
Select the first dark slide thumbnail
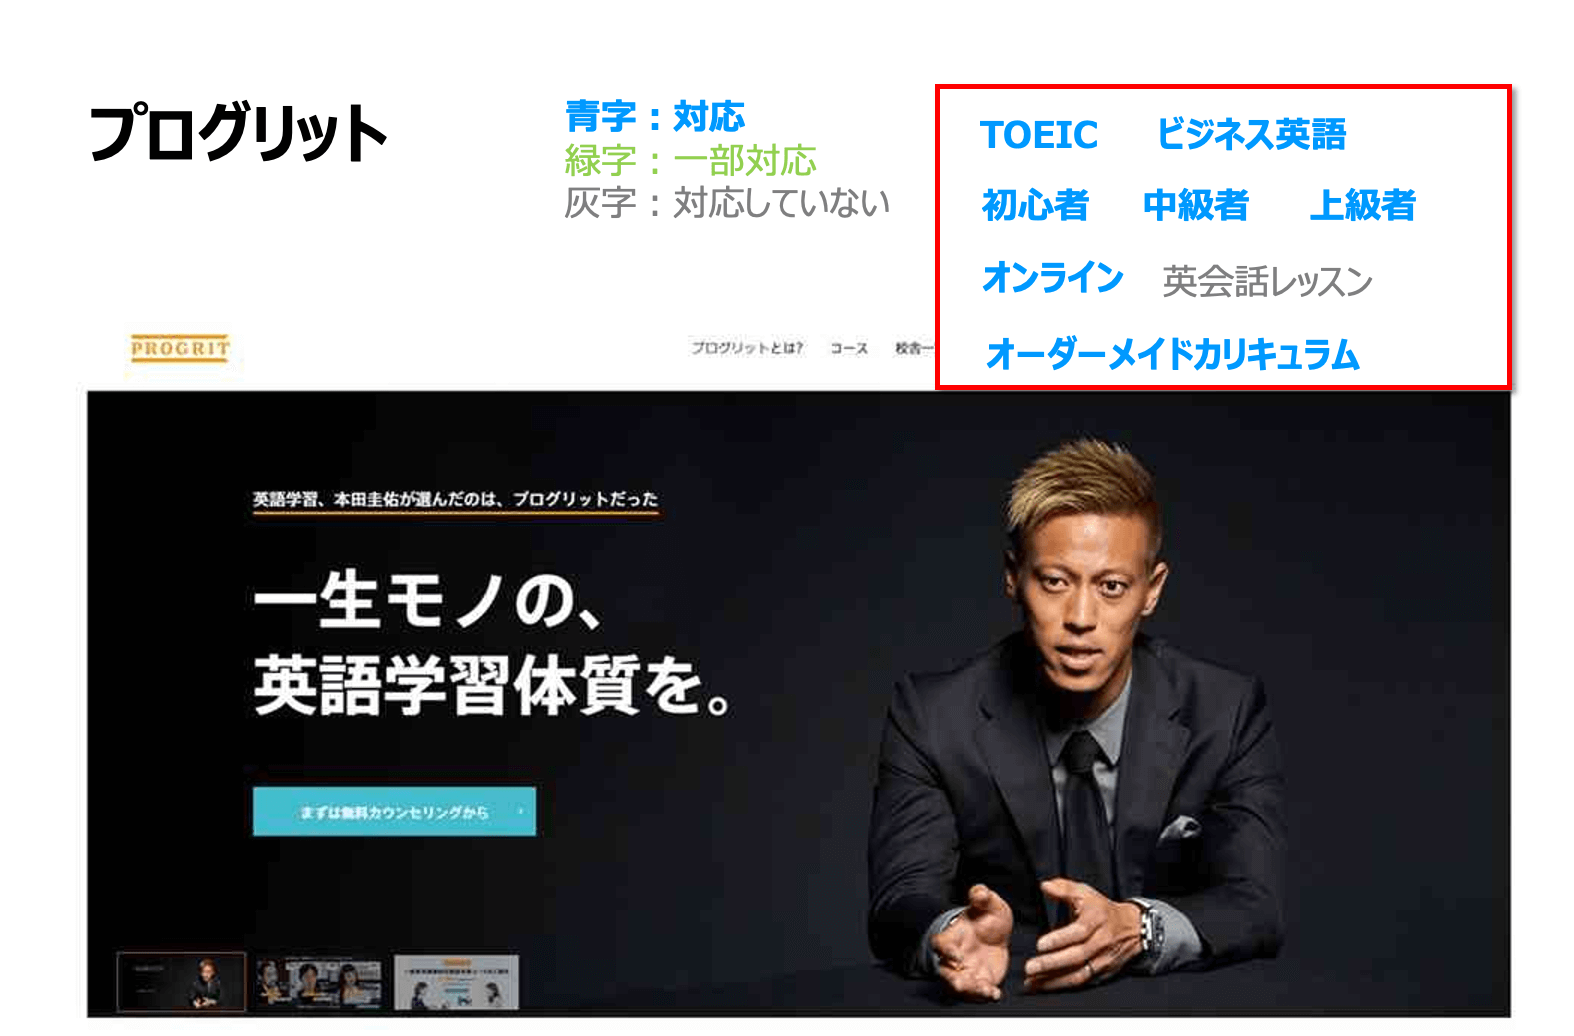[x=181, y=981]
